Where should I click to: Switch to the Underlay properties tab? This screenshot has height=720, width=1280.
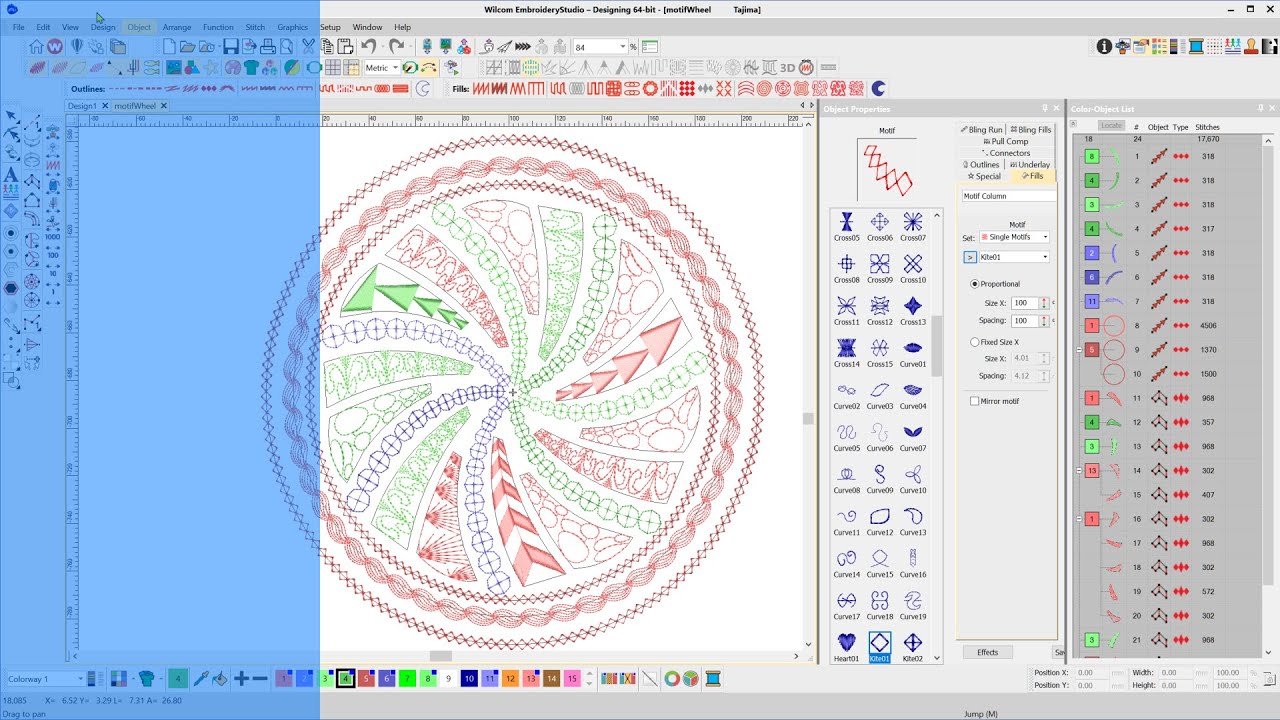(1030, 165)
